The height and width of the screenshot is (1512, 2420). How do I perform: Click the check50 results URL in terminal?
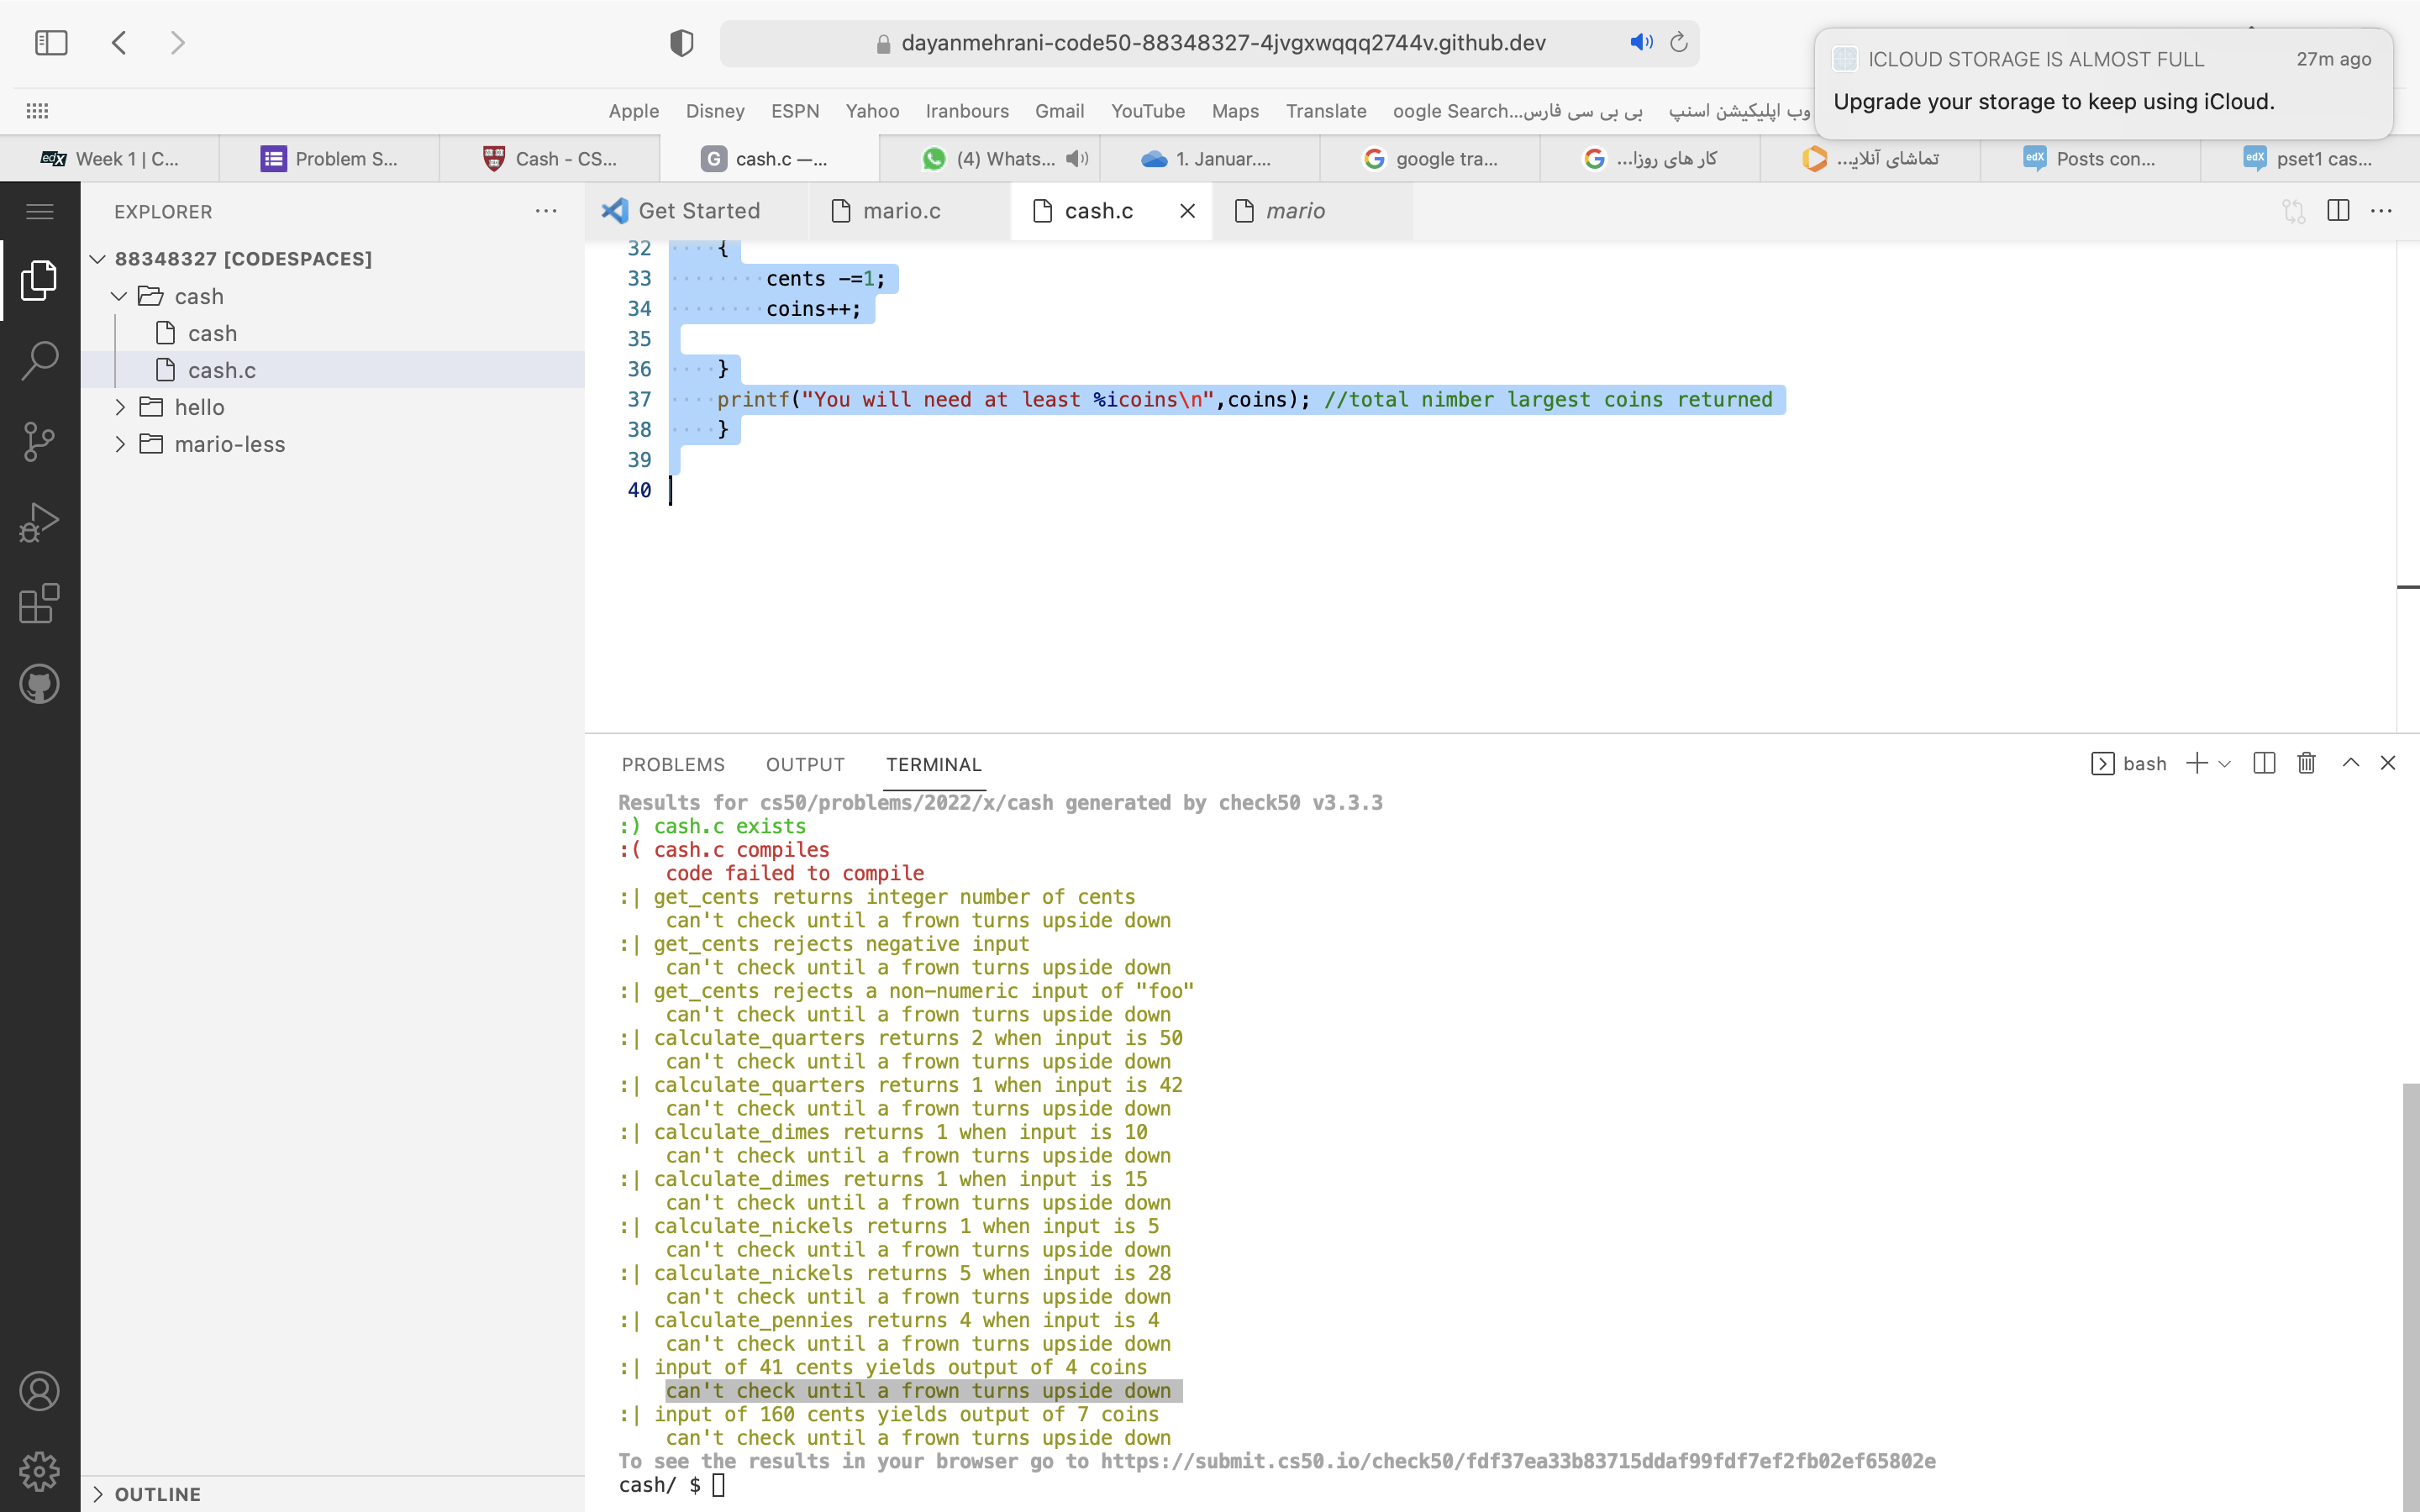pyautogui.click(x=1518, y=1461)
